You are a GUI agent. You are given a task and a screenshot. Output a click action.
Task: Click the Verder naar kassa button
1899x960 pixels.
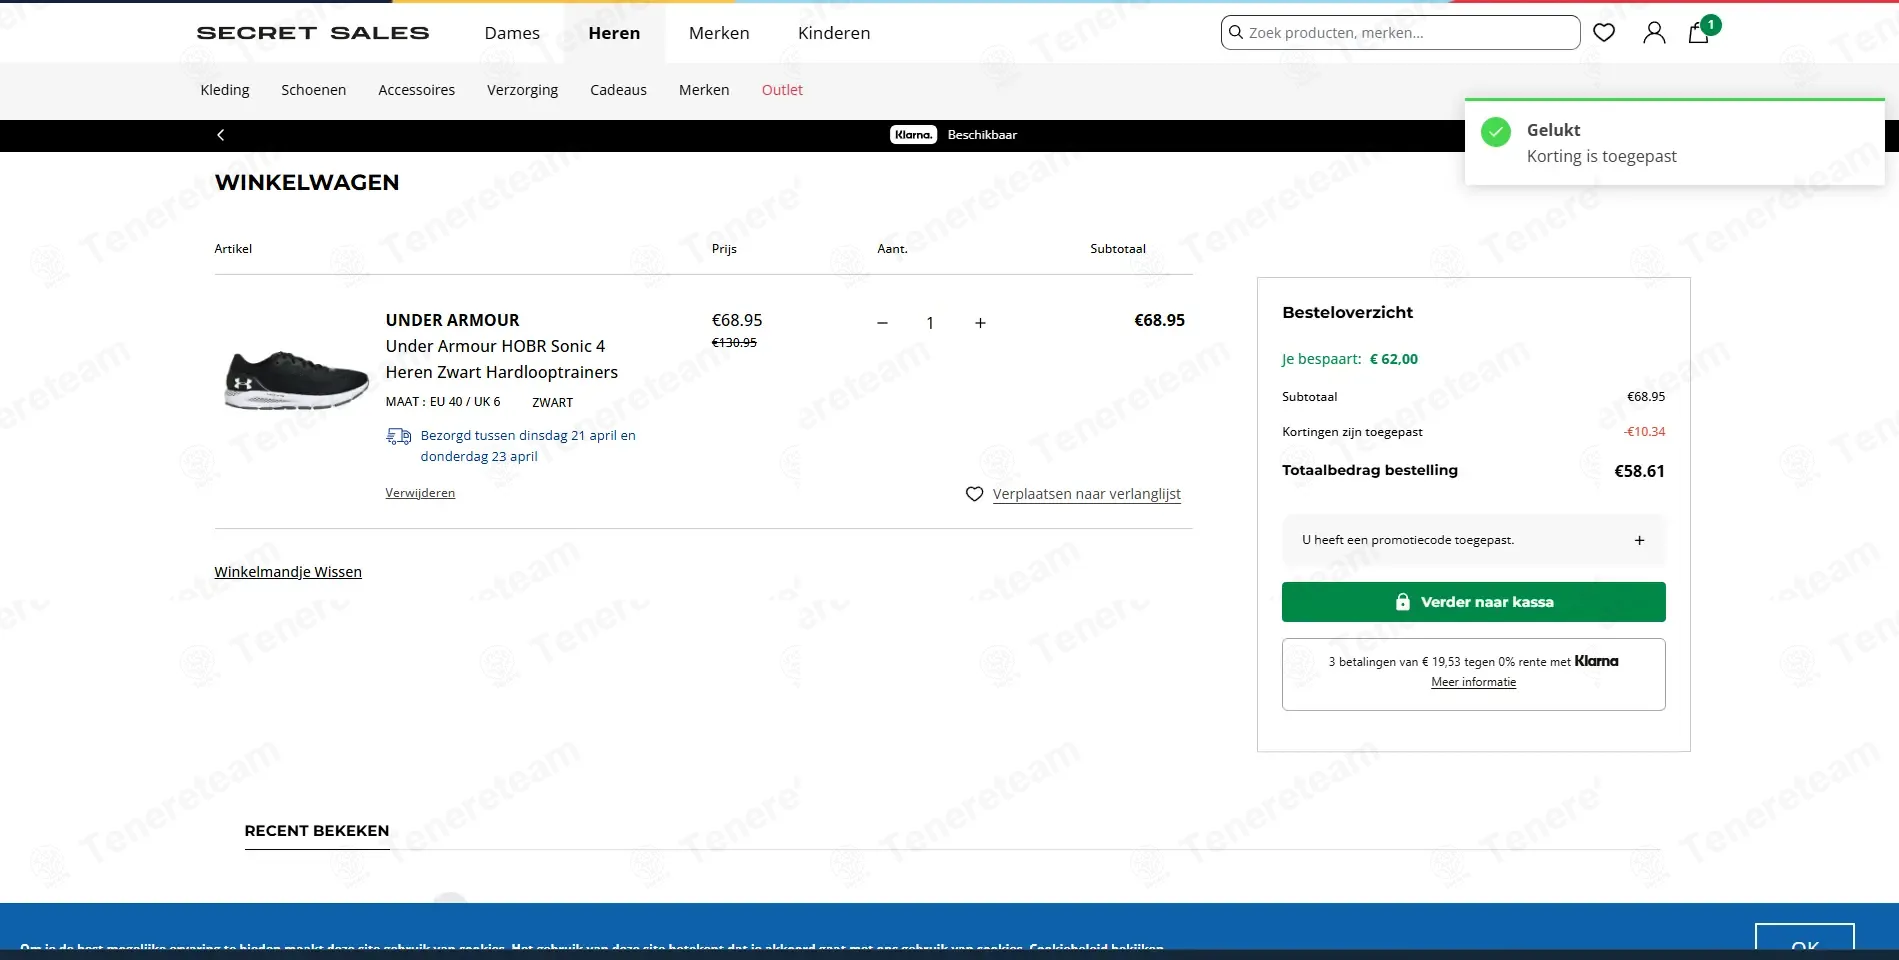pyautogui.click(x=1473, y=602)
